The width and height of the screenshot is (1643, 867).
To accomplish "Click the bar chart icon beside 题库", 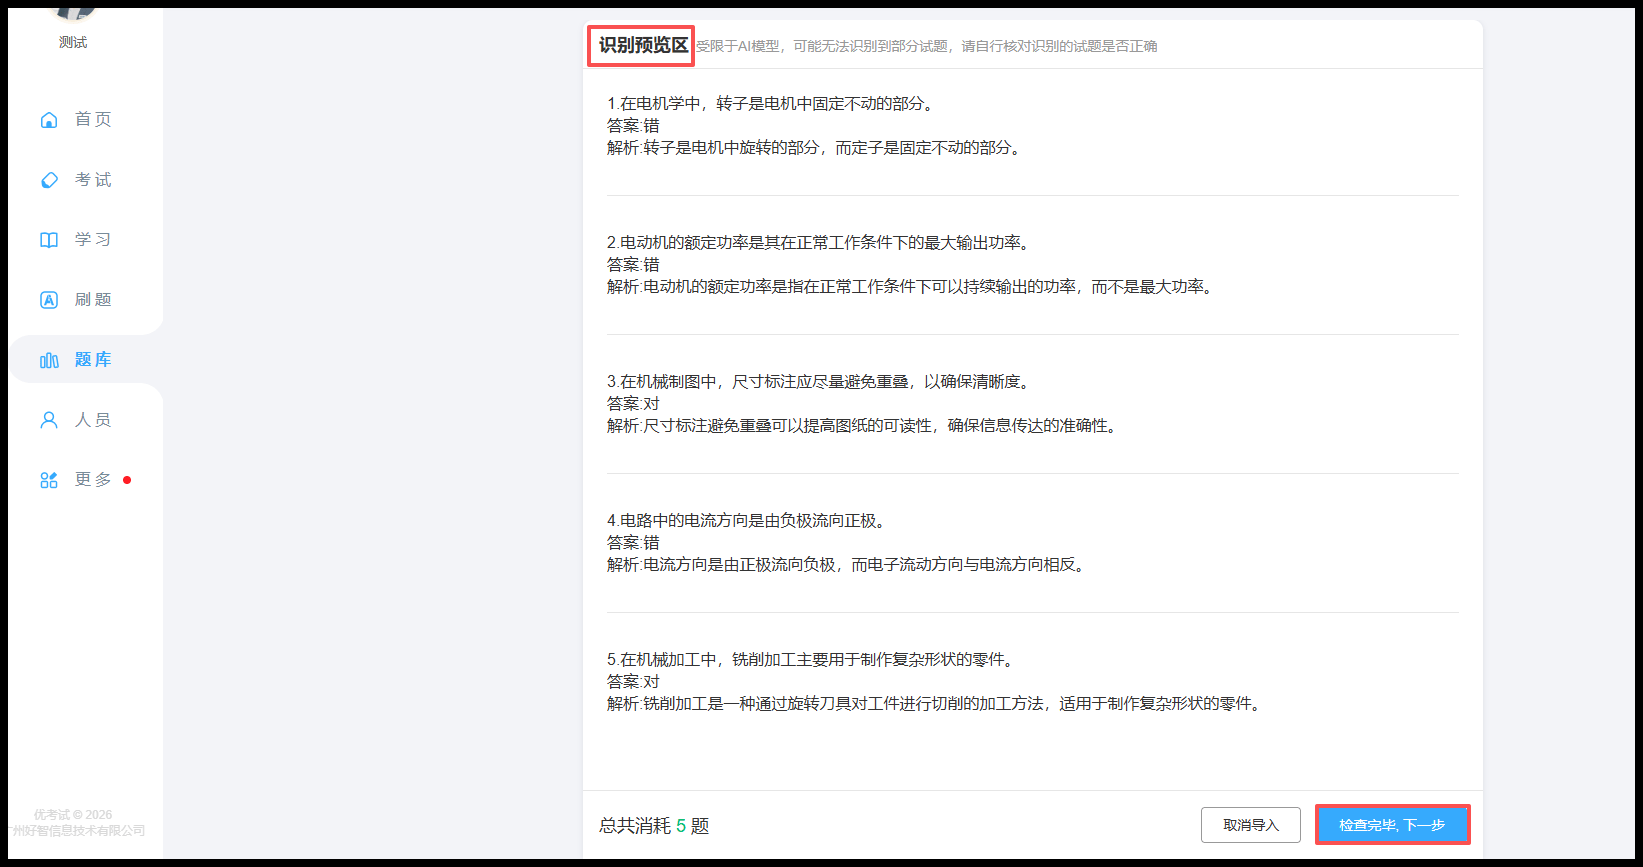I will pos(49,360).
